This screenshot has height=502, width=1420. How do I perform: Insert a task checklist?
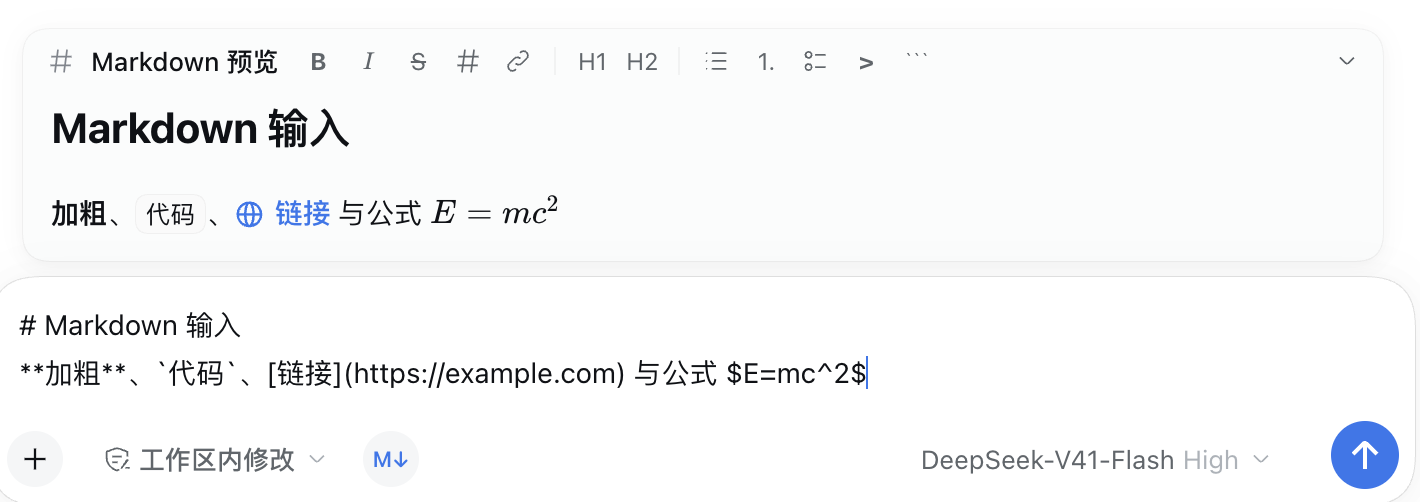click(815, 62)
